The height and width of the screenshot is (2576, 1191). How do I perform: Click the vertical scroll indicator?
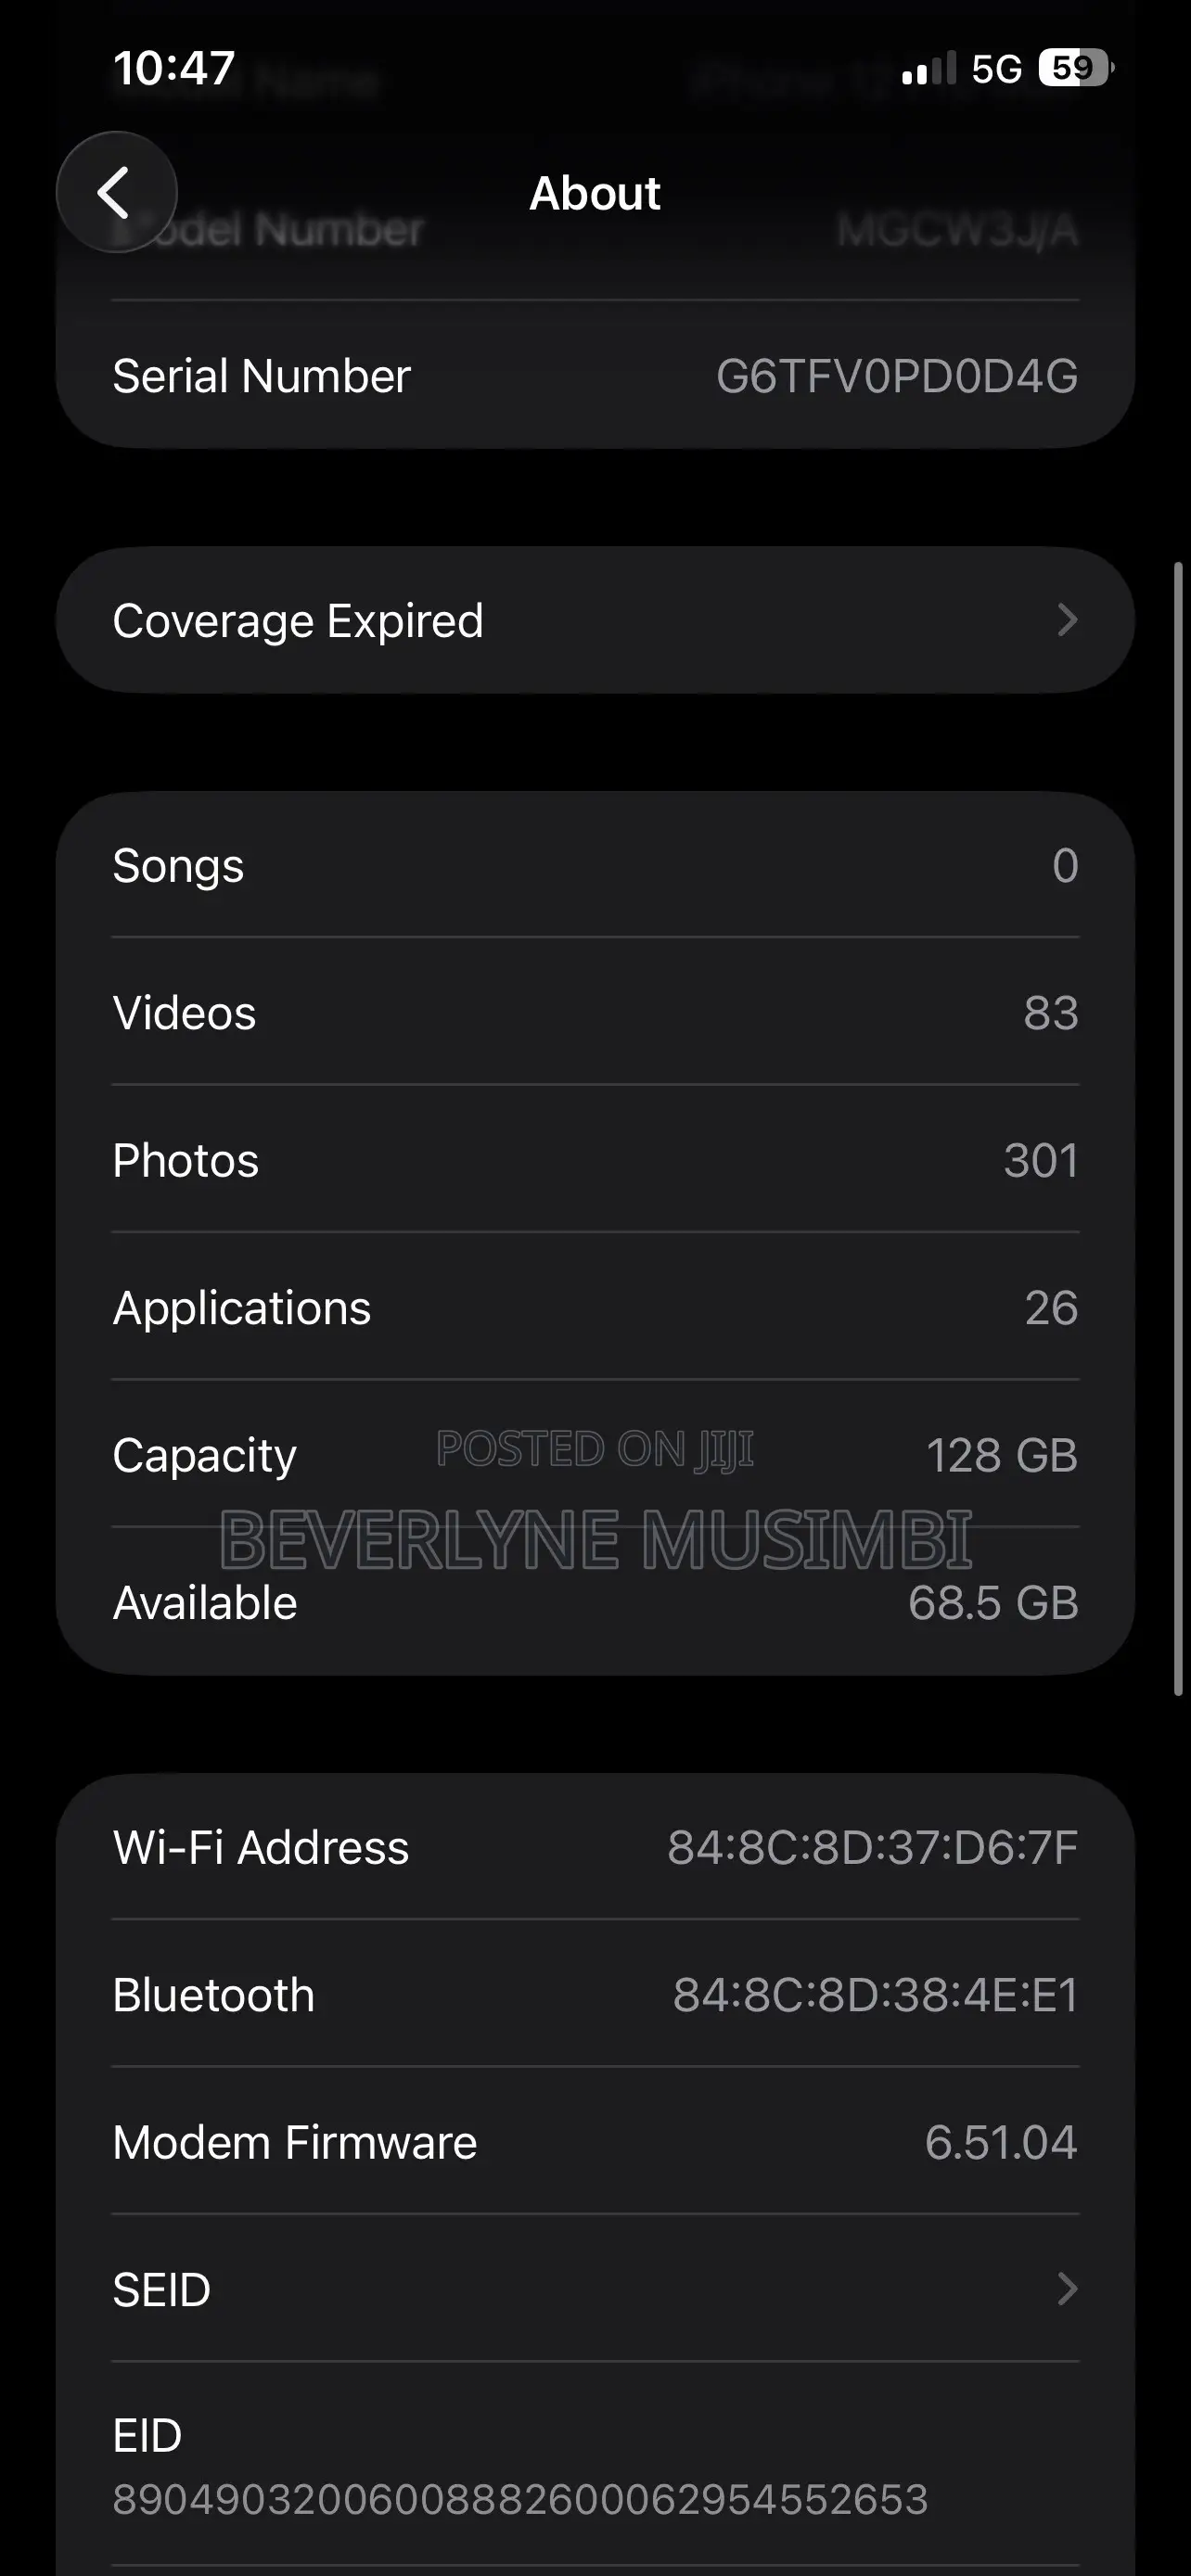1179,1129
